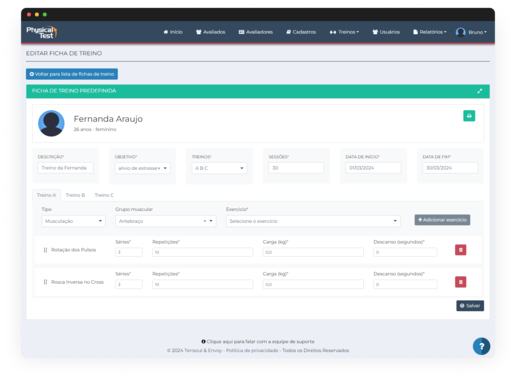Edit the Descrição field

pos(65,168)
